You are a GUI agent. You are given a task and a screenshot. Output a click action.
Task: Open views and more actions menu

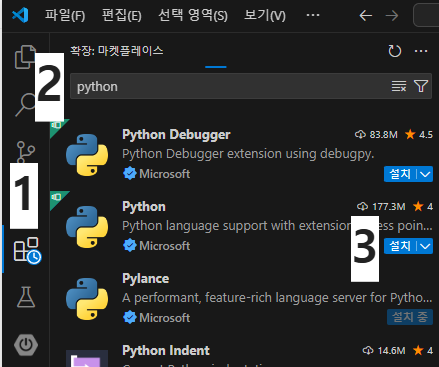pyautogui.click(x=421, y=51)
